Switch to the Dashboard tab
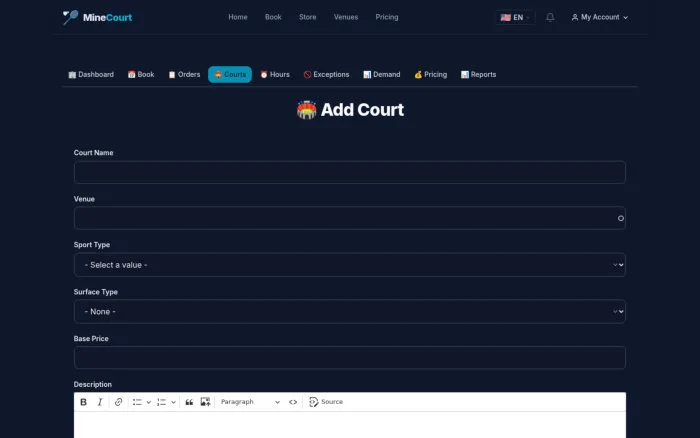700x438 pixels. (91, 75)
